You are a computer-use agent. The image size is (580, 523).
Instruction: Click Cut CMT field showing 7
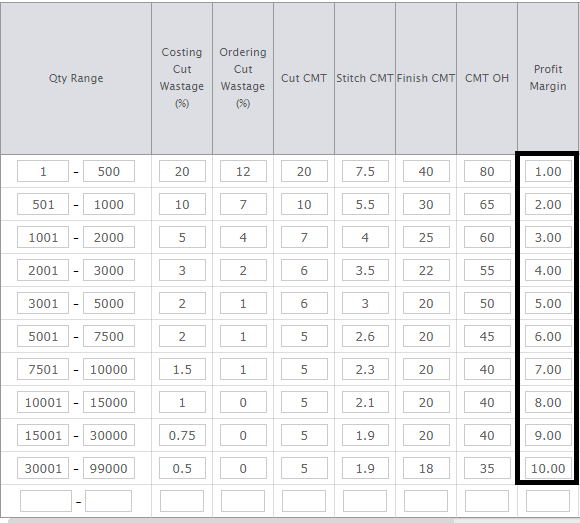coord(304,237)
